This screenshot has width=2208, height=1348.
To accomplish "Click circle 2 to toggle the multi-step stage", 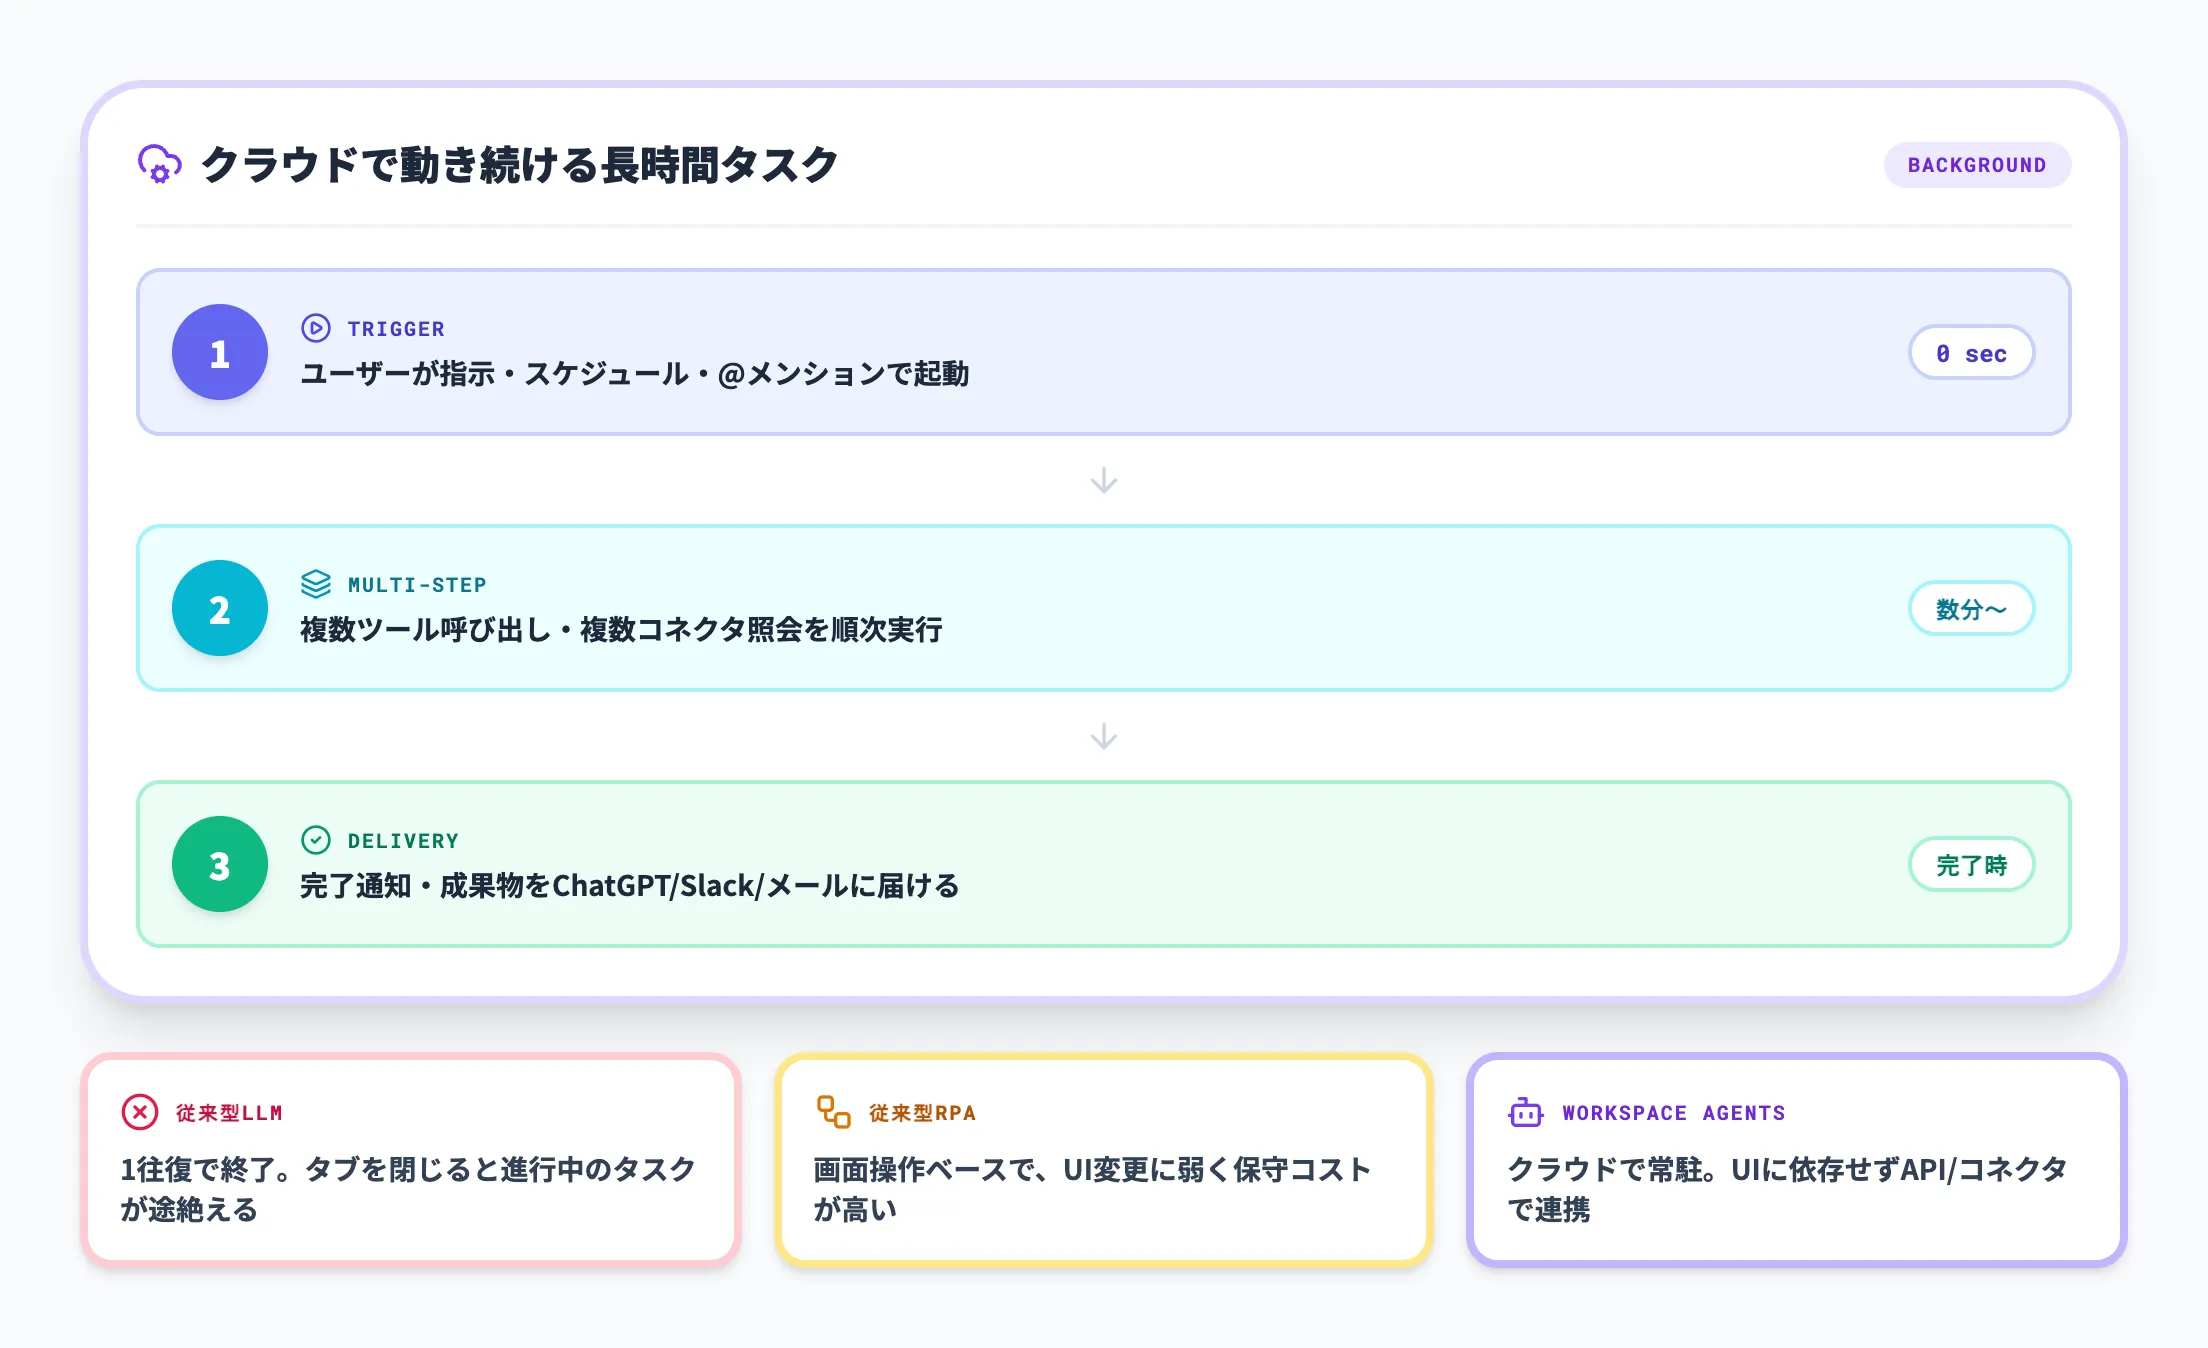I will pos(219,608).
